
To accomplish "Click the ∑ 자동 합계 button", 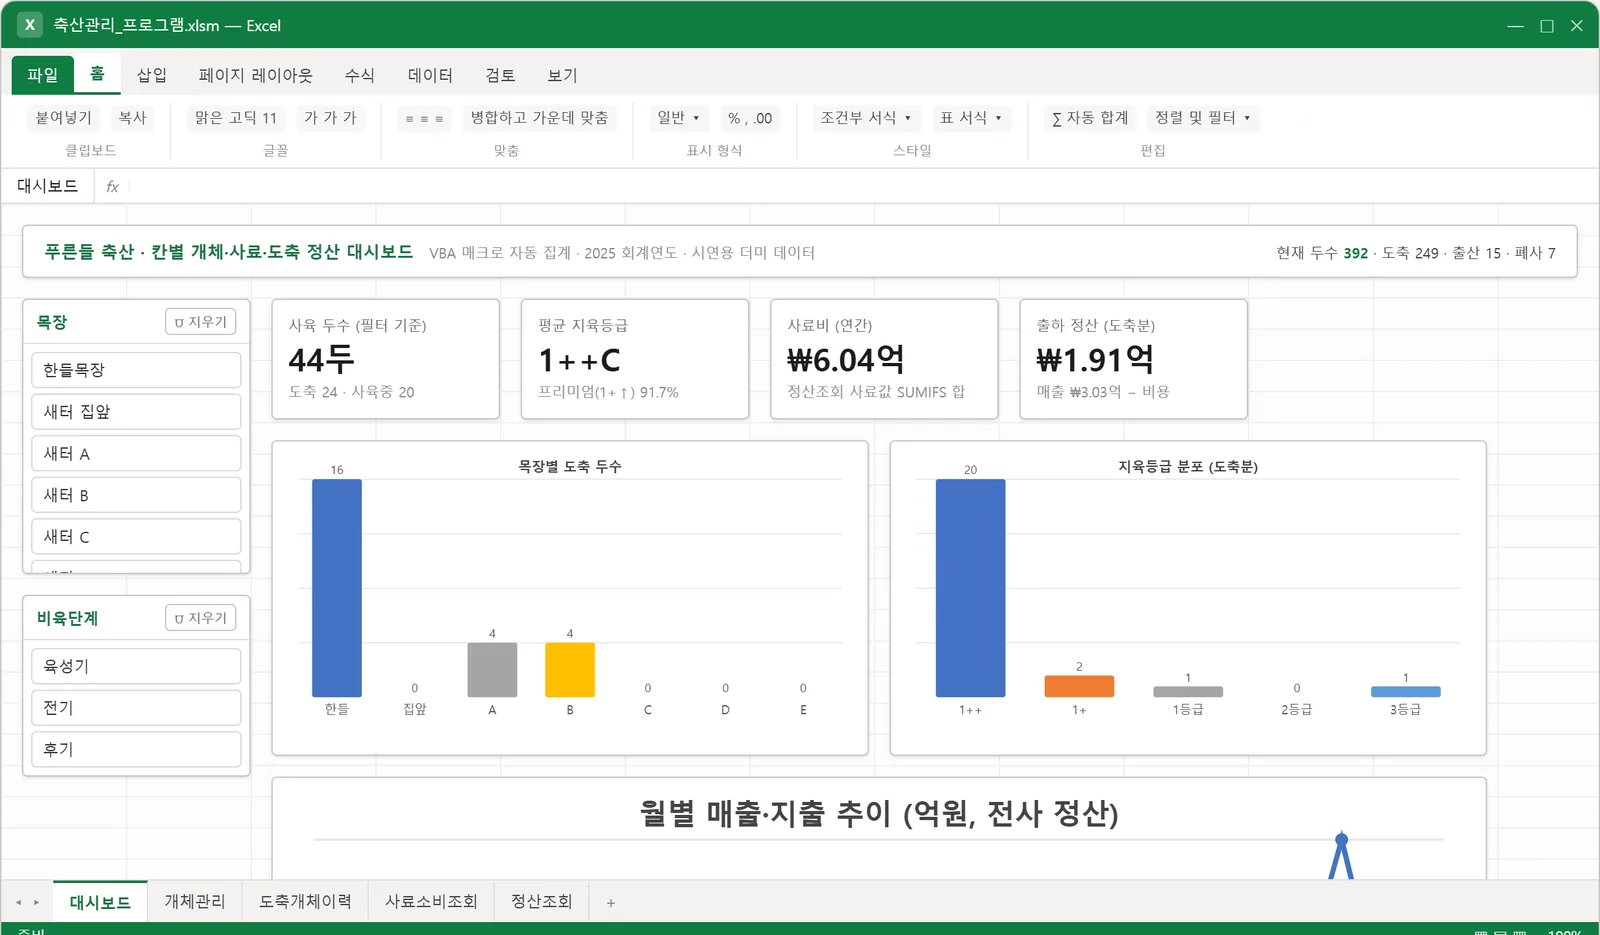I will pos(1090,118).
